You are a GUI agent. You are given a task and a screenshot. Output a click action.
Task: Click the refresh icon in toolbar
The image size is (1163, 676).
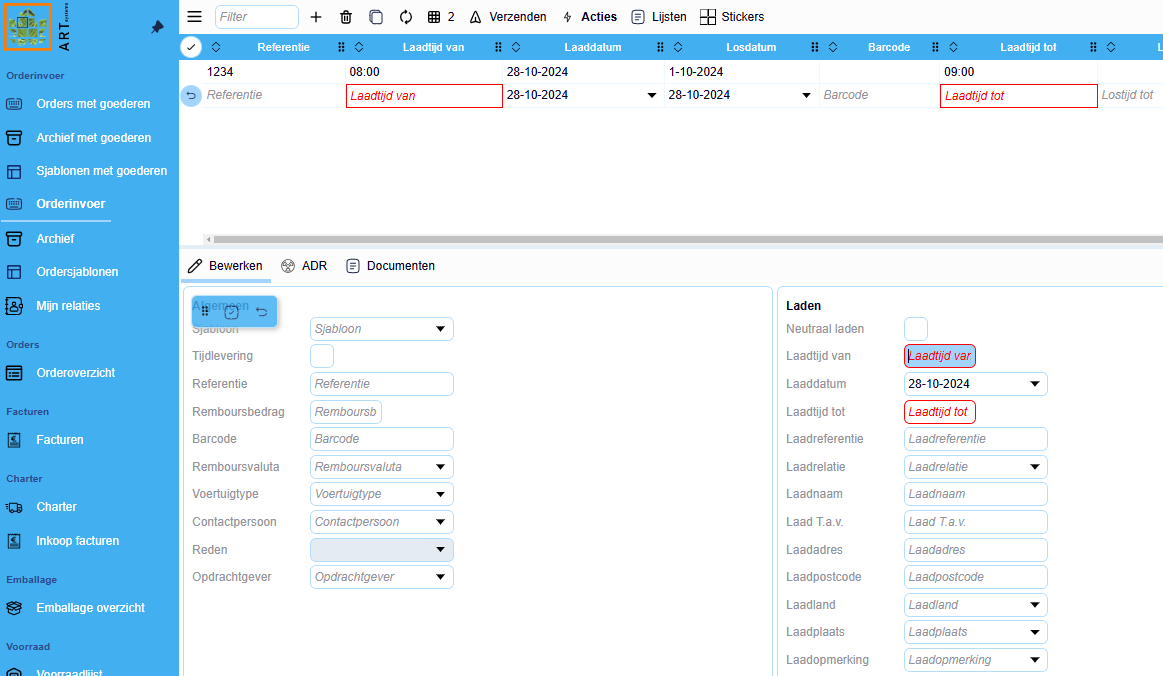click(x=405, y=17)
